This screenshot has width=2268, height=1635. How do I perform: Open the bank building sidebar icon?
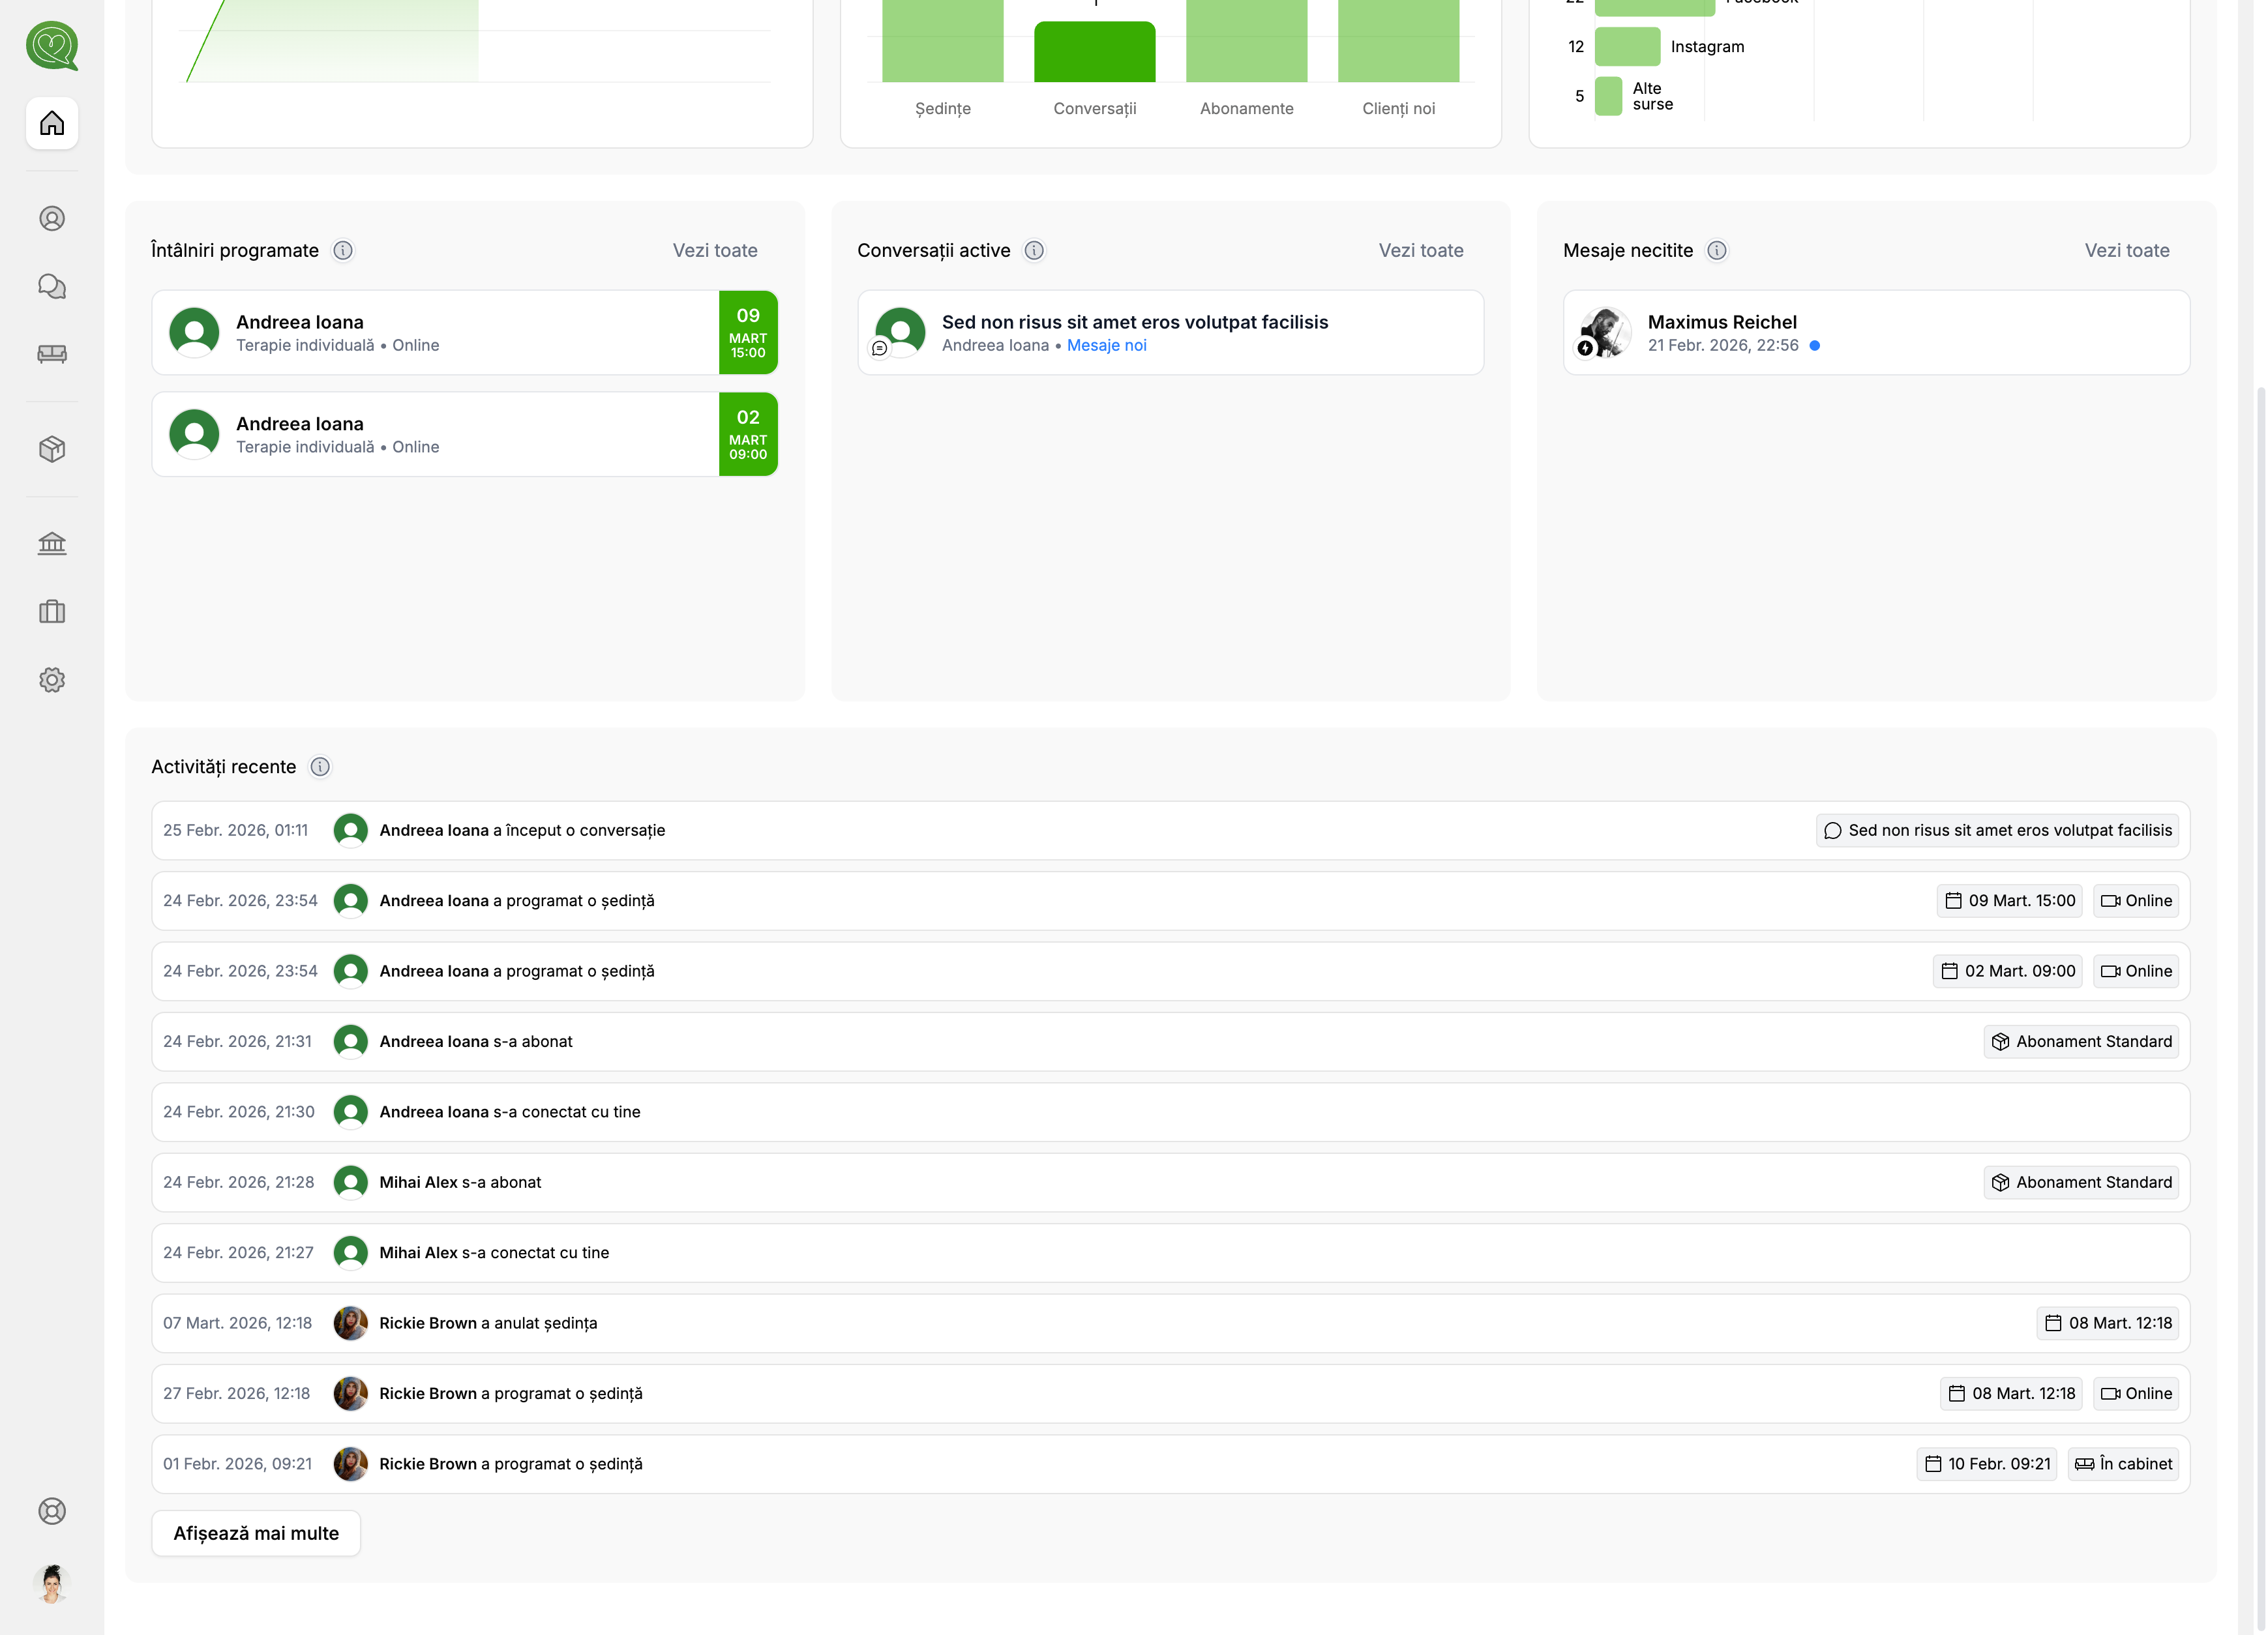pyautogui.click(x=52, y=543)
